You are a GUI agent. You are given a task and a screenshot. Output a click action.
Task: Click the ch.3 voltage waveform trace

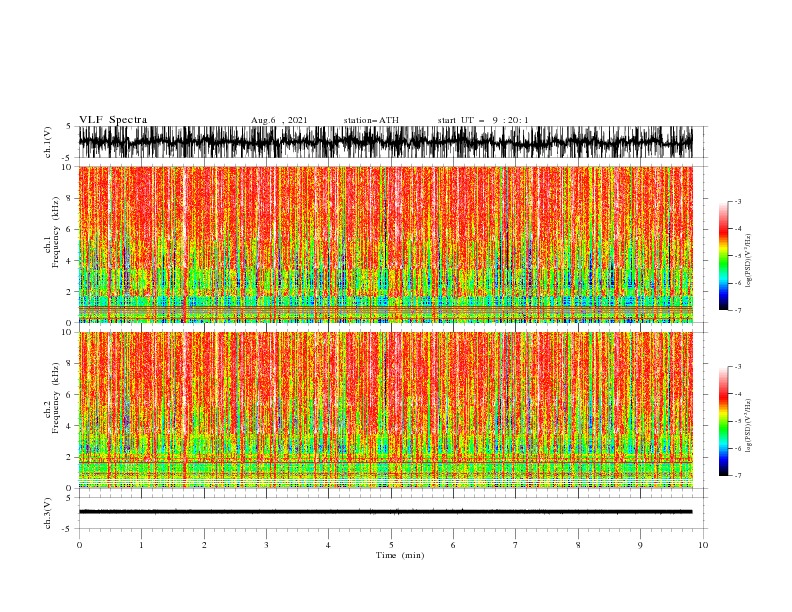click(x=385, y=512)
